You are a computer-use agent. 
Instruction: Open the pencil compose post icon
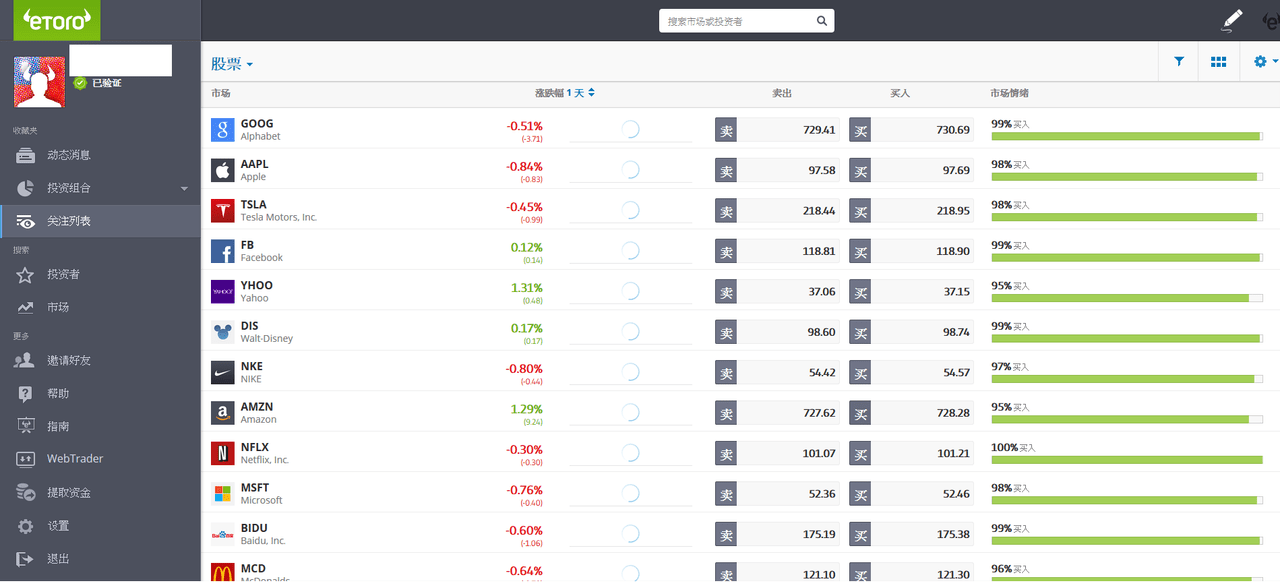(x=1232, y=20)
